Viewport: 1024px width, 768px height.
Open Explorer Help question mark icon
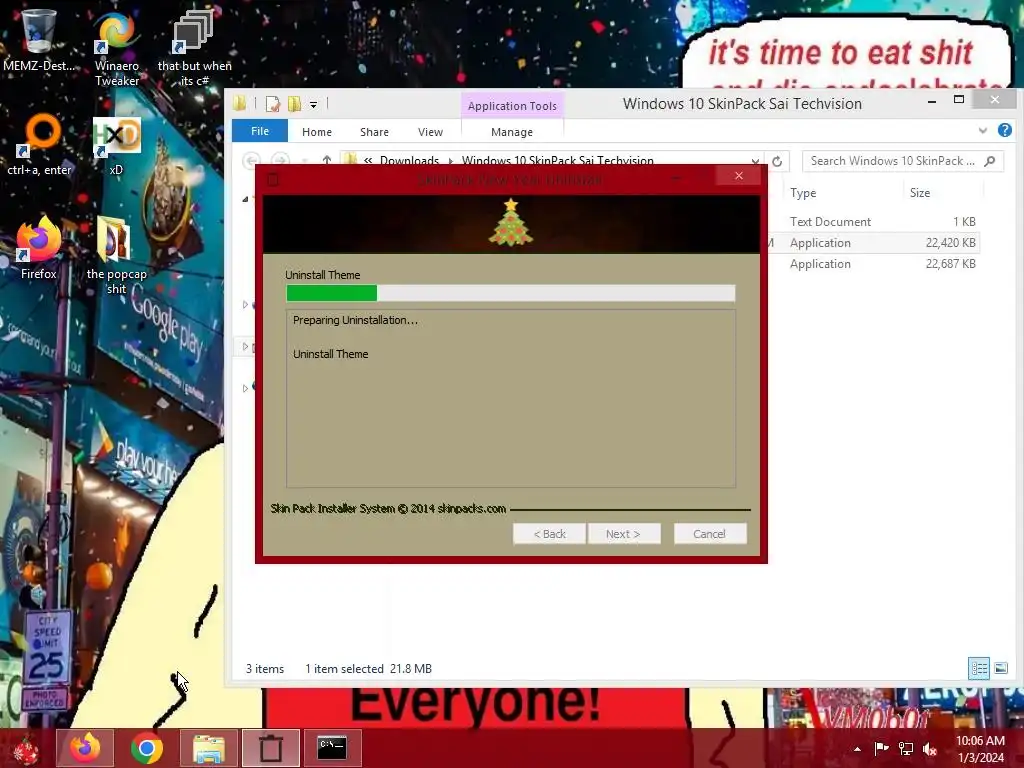[1005, 130]
